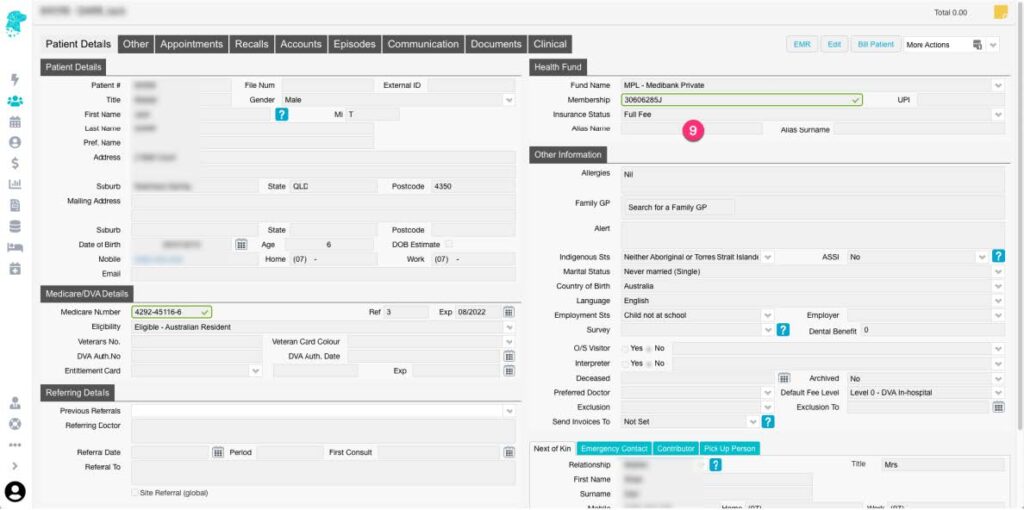Open the Date of Birth calendar picker
Image resolution: width=1024 pixels, height=510 pixels.
click(241, 244)
